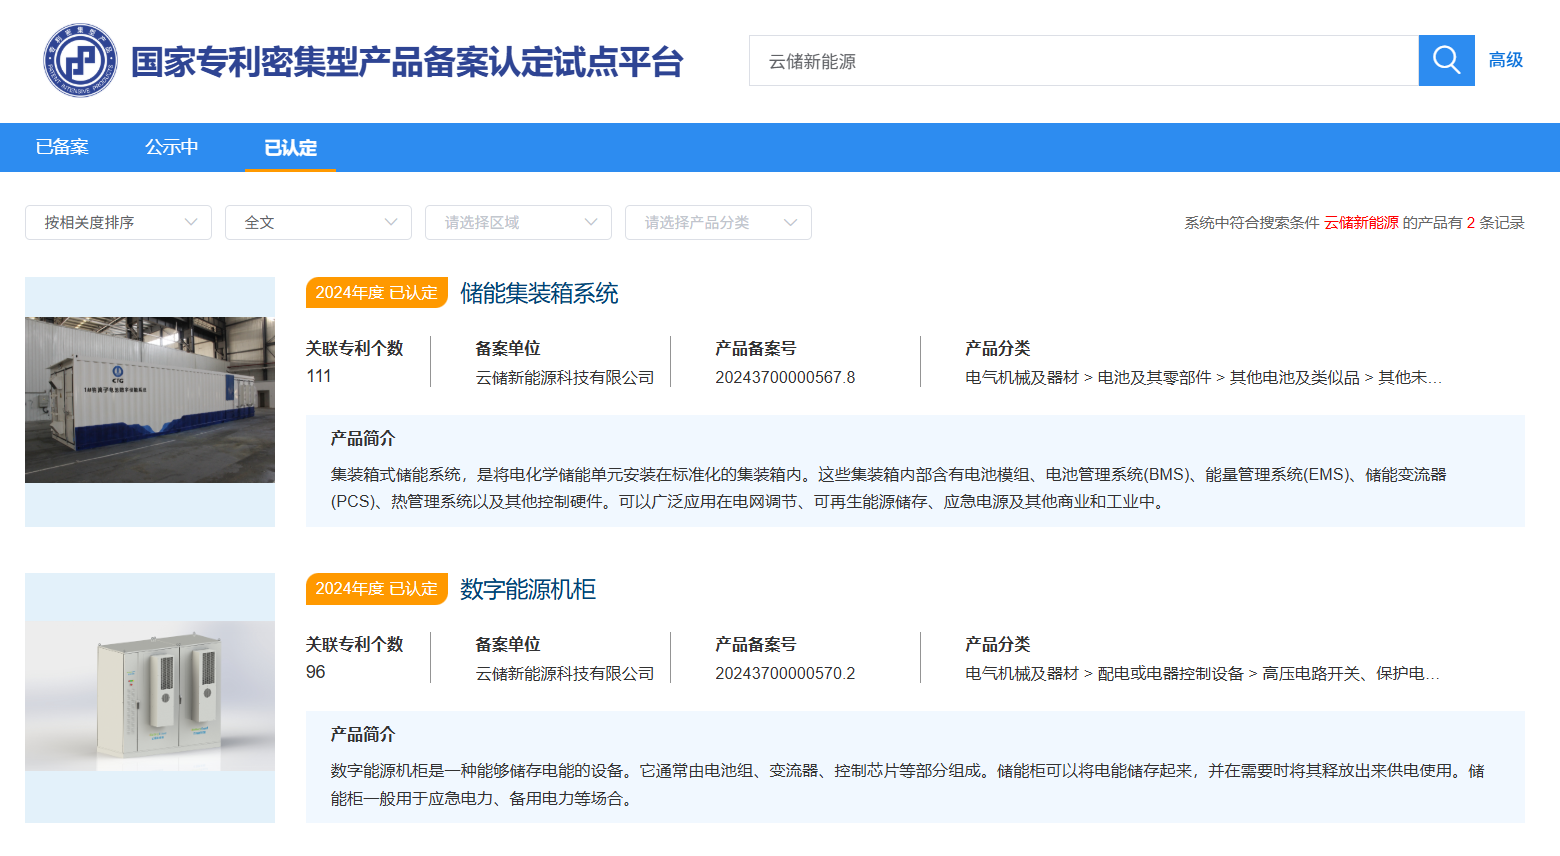Open the 储能集装箱系统 product title

(539, 293)
